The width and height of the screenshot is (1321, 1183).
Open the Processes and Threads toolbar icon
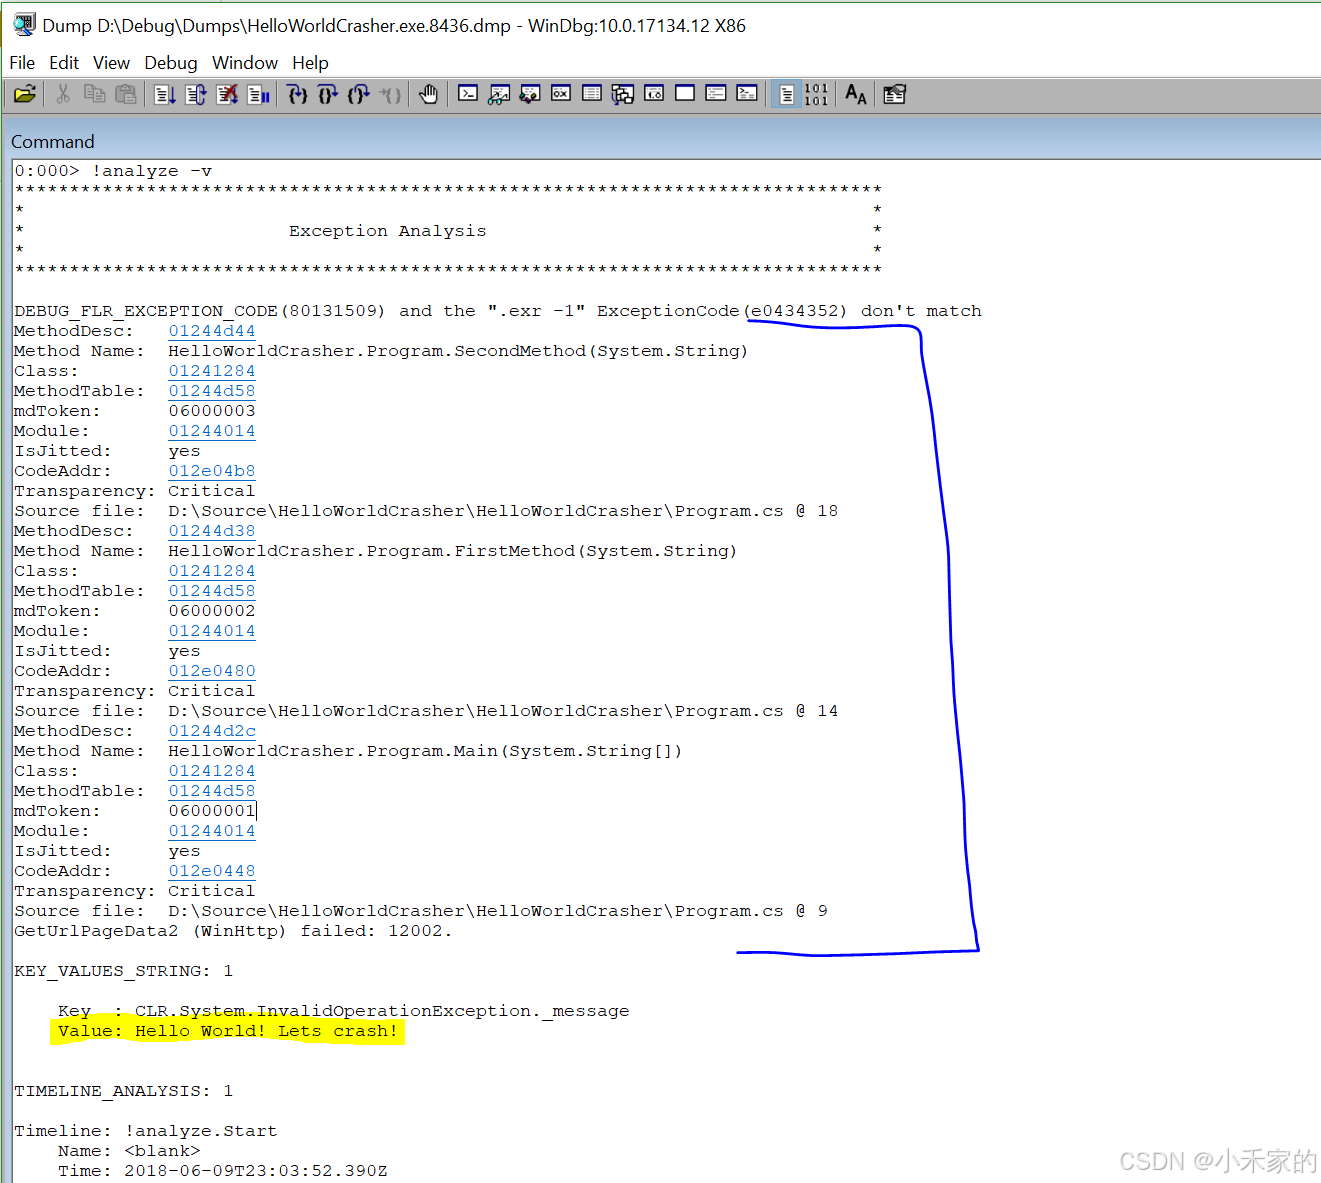click(x=716, y=94)
